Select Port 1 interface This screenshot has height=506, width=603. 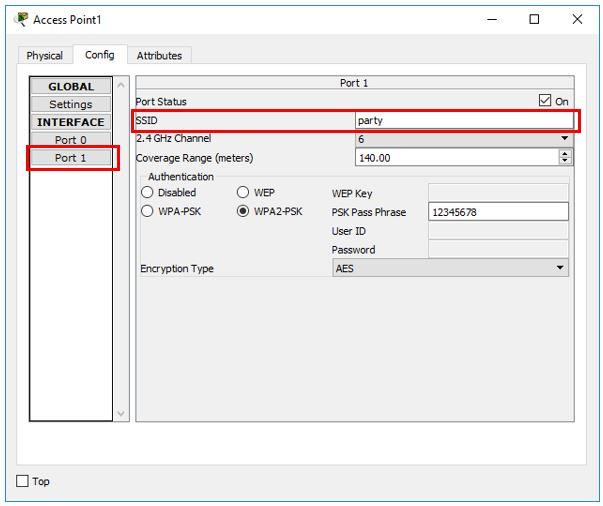[x=71, y=158]
